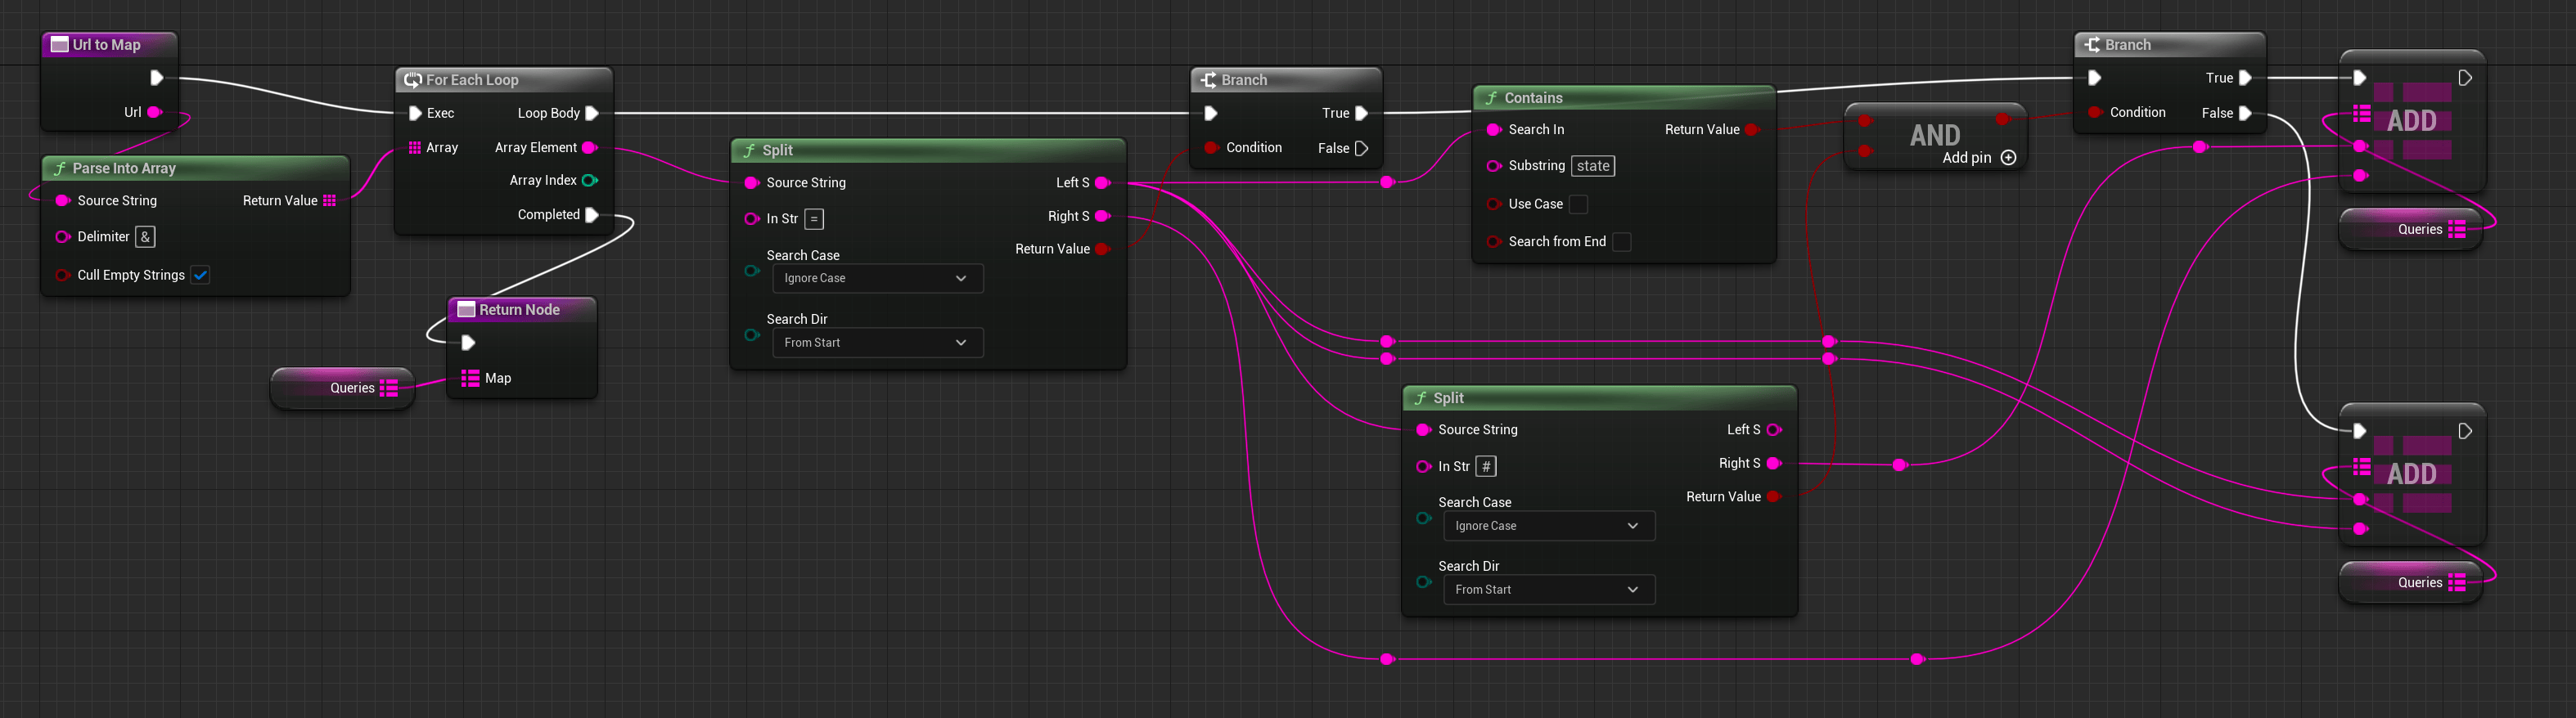Select the Queries variable node near Return Node
Image resolution: width=2576 pixels, height=718 pixels.
point(343,388)
